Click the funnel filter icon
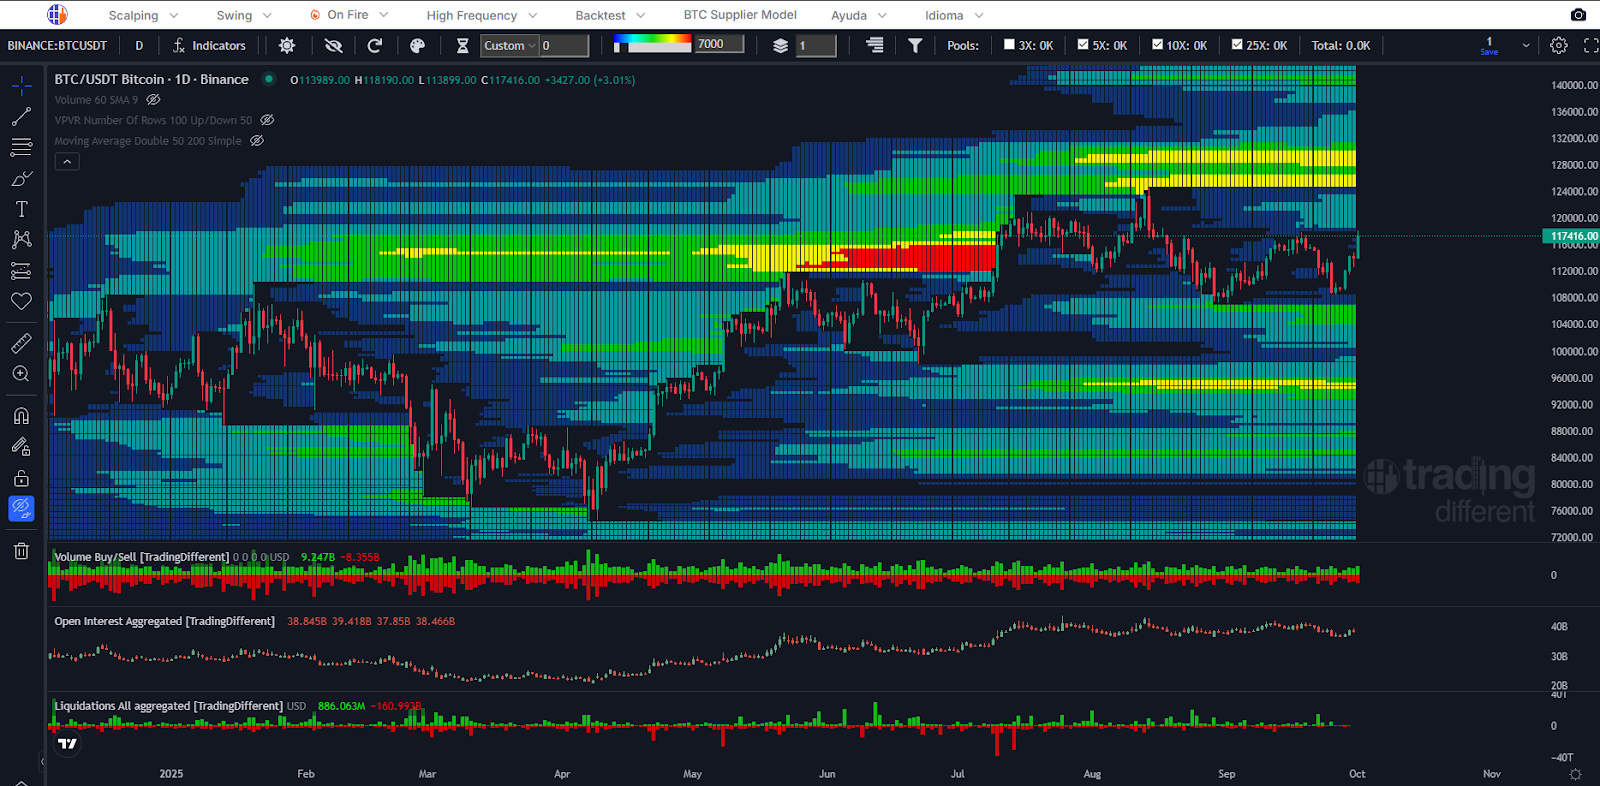The image size is (1600, 786). click(915, 45)
